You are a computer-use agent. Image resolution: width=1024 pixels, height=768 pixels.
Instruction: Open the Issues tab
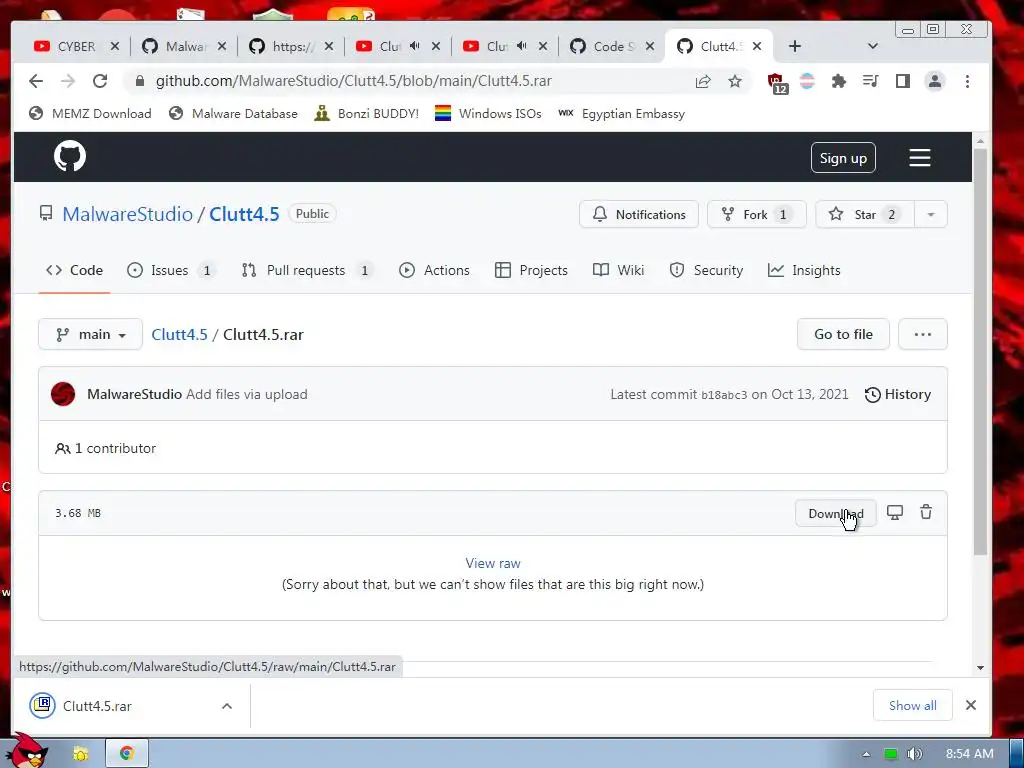point(171,270)
